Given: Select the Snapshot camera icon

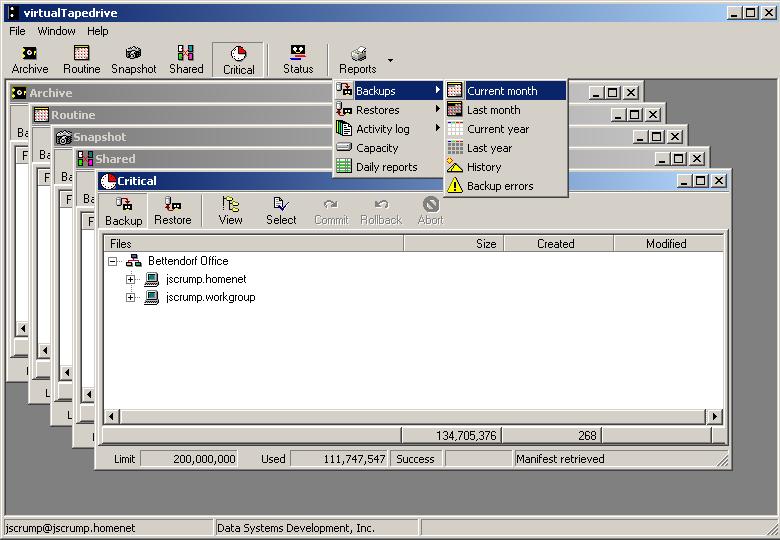Looking at the screenshot, I should pyautogui.click(x=134, y=59).
